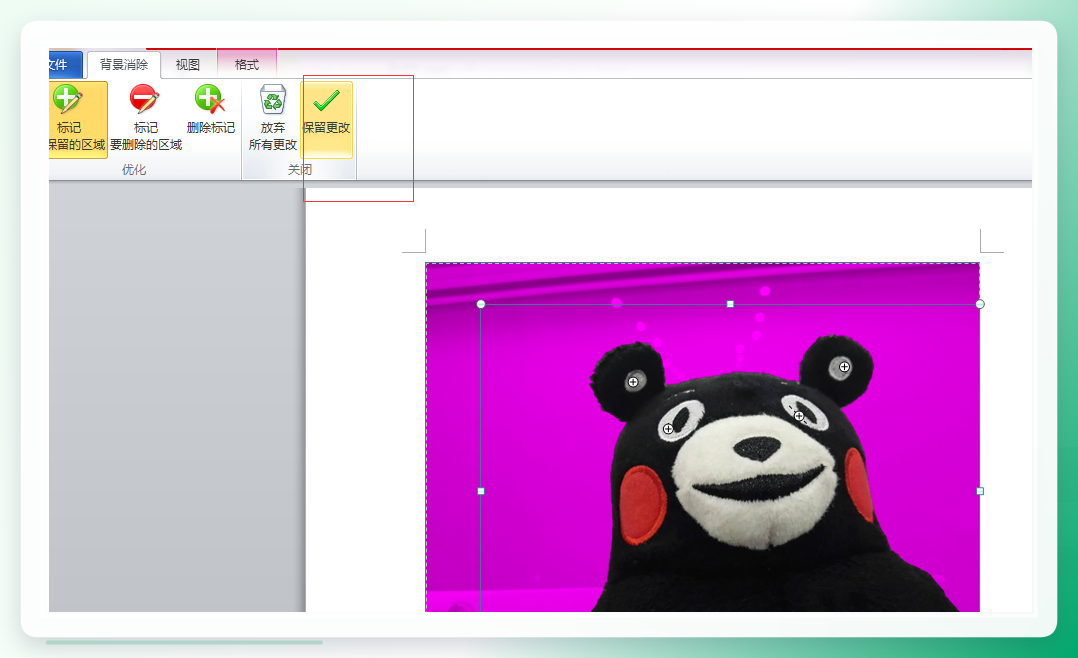Click the Close (关闭) group label
Image resolution: width=1078 pixels, height=658 pixels.
pyautogui.click(x=300, y=170)
